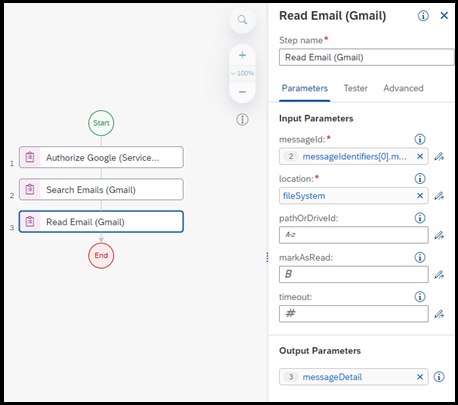Open the 100% zoom level dropdown

tap(242, 73)
